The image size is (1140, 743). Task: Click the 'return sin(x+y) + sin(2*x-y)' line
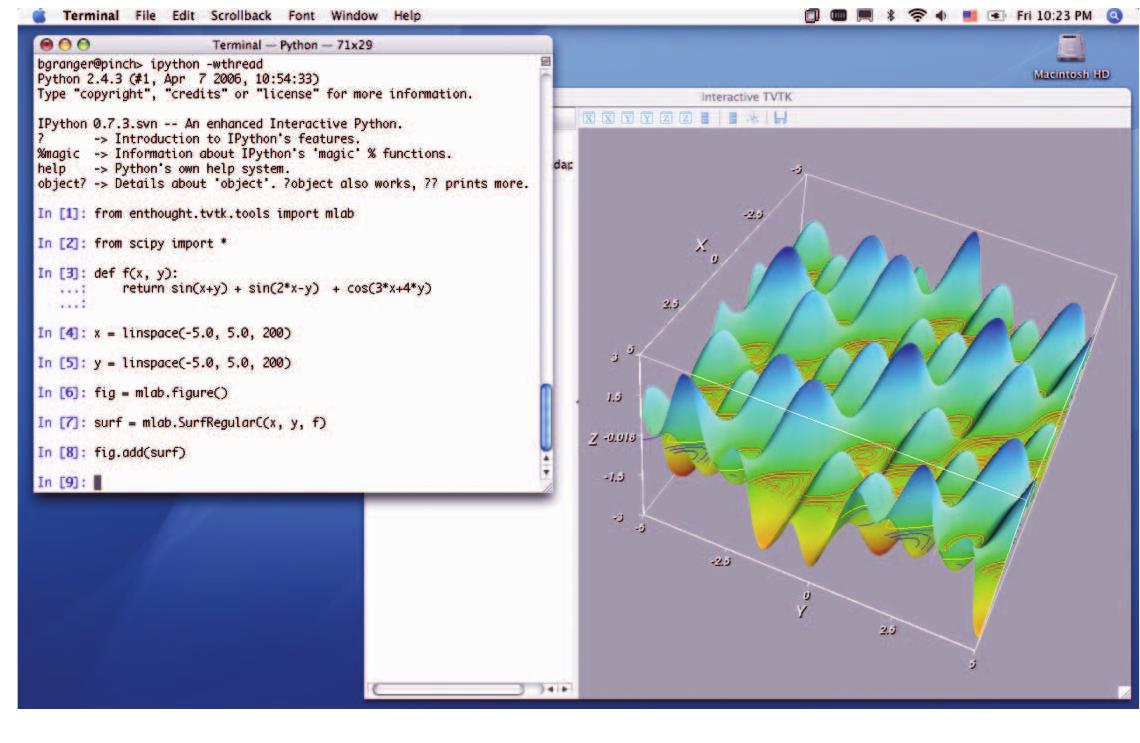point(277,288)
